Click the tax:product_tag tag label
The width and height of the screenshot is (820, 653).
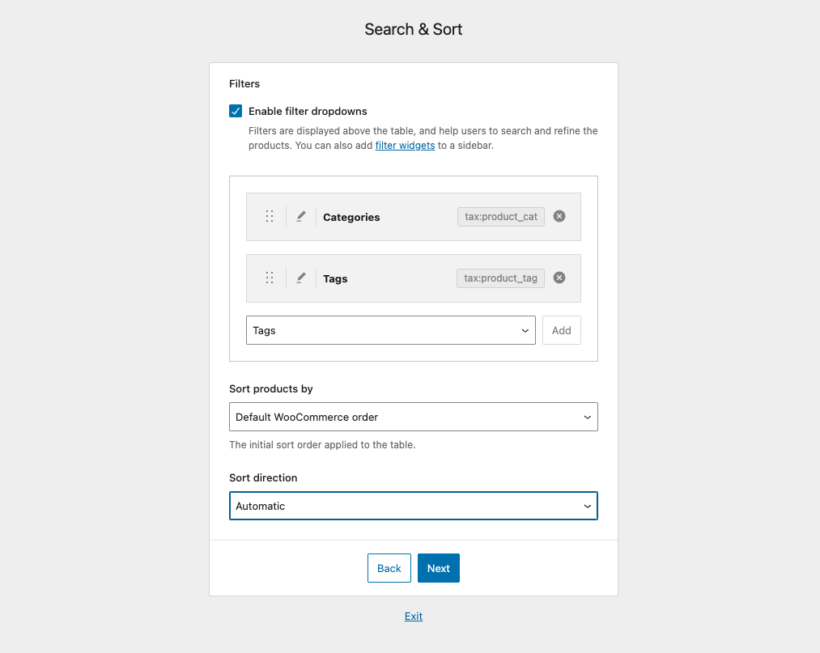click(500, 278)
